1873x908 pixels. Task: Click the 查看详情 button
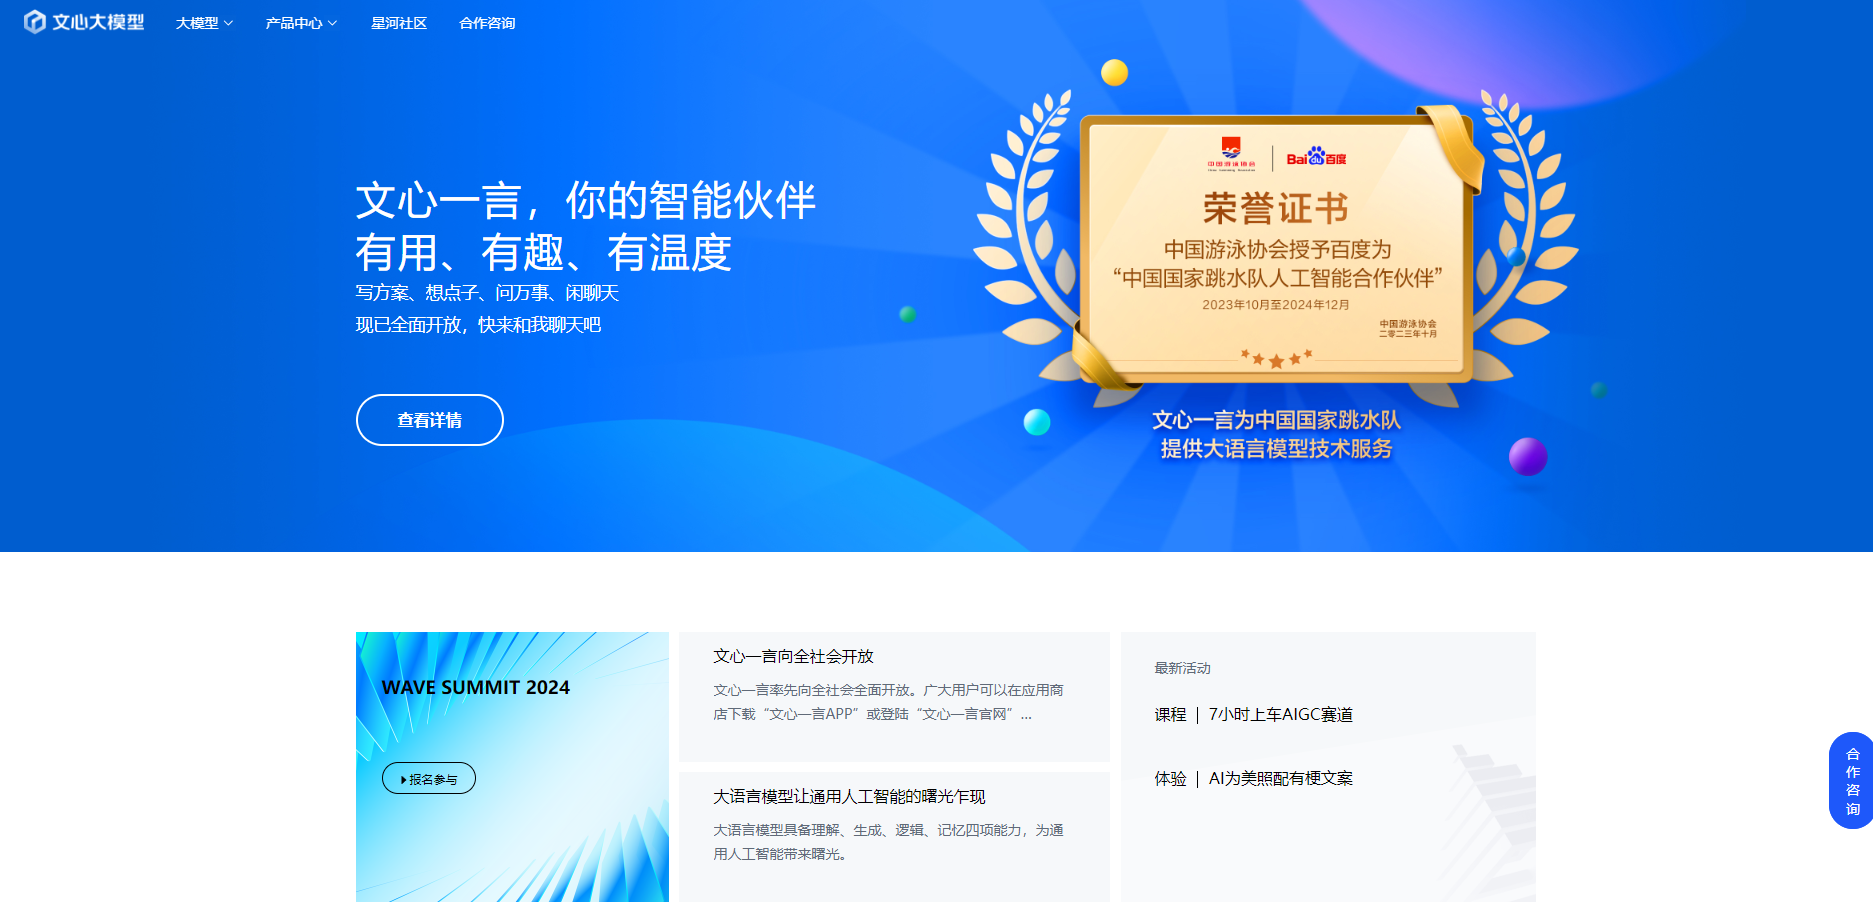pos(430,420)
